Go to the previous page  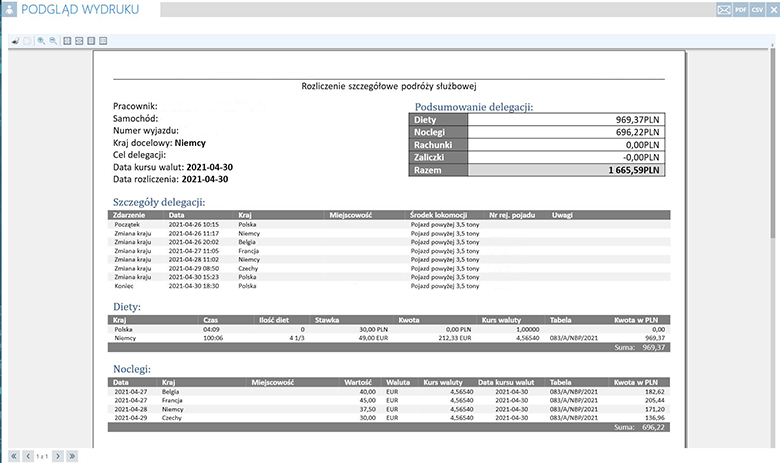tap(27, 455)
